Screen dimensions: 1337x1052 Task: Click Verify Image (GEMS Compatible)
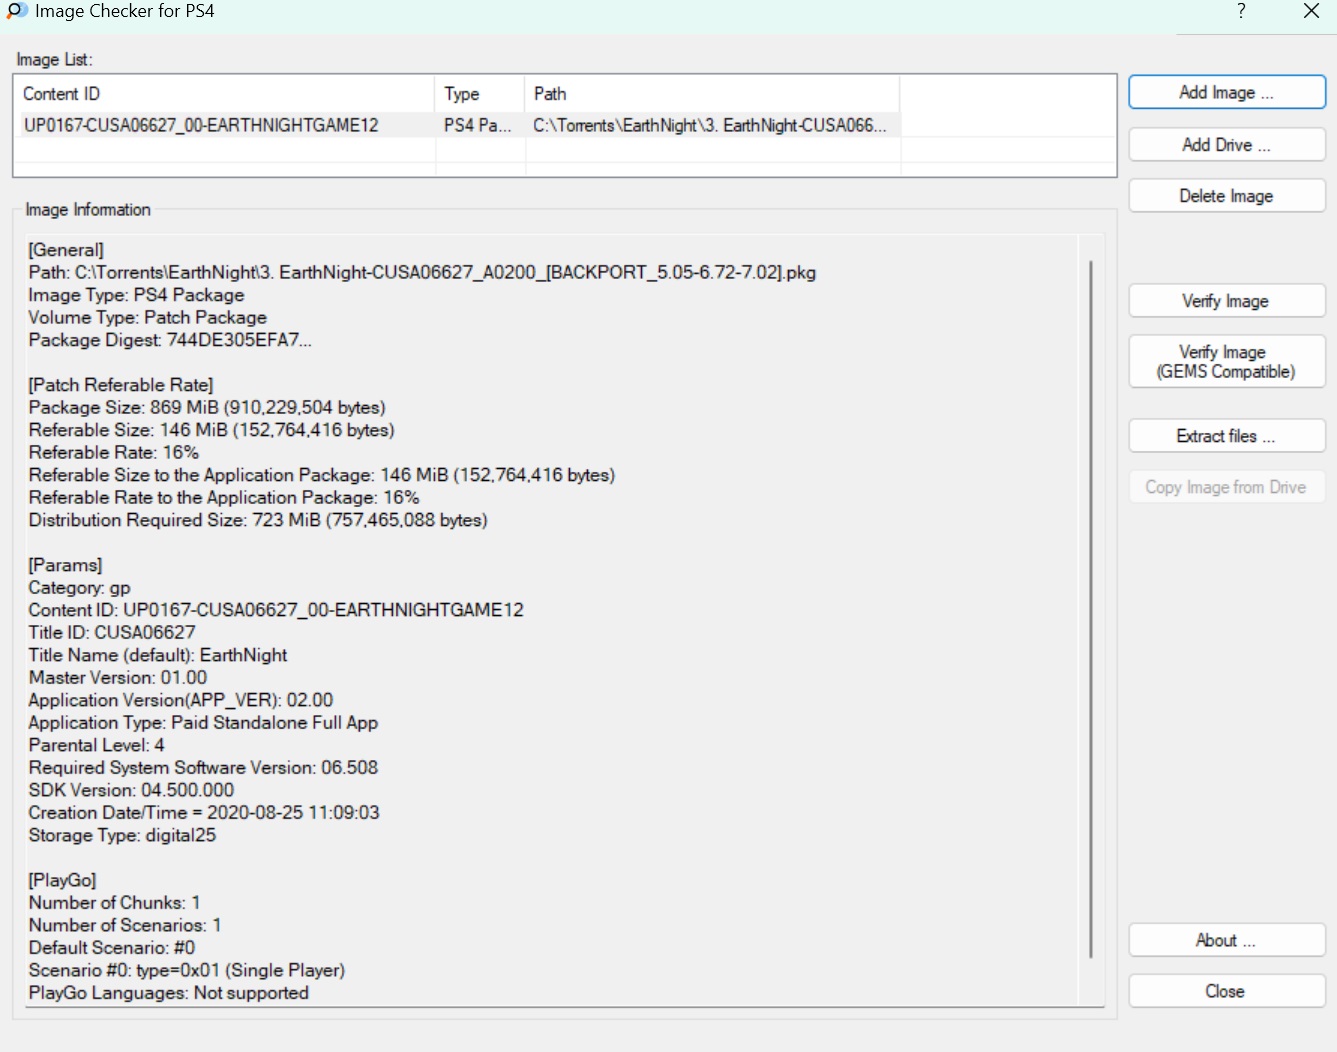1226,362
